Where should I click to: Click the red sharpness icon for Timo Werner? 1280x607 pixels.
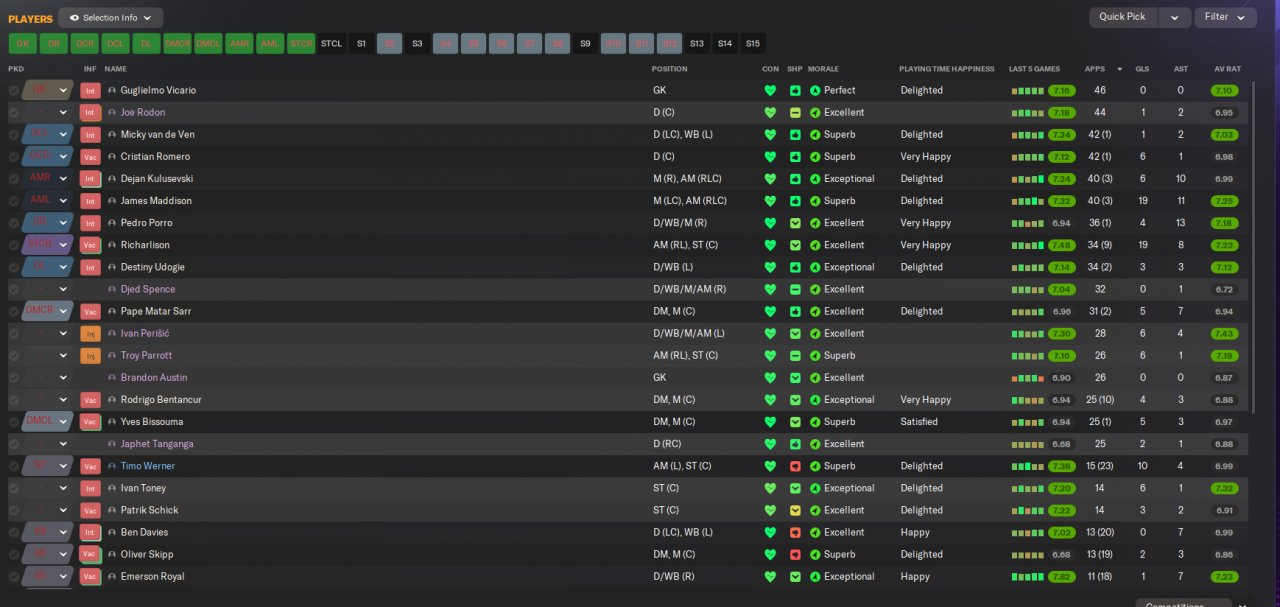(795, 466)
